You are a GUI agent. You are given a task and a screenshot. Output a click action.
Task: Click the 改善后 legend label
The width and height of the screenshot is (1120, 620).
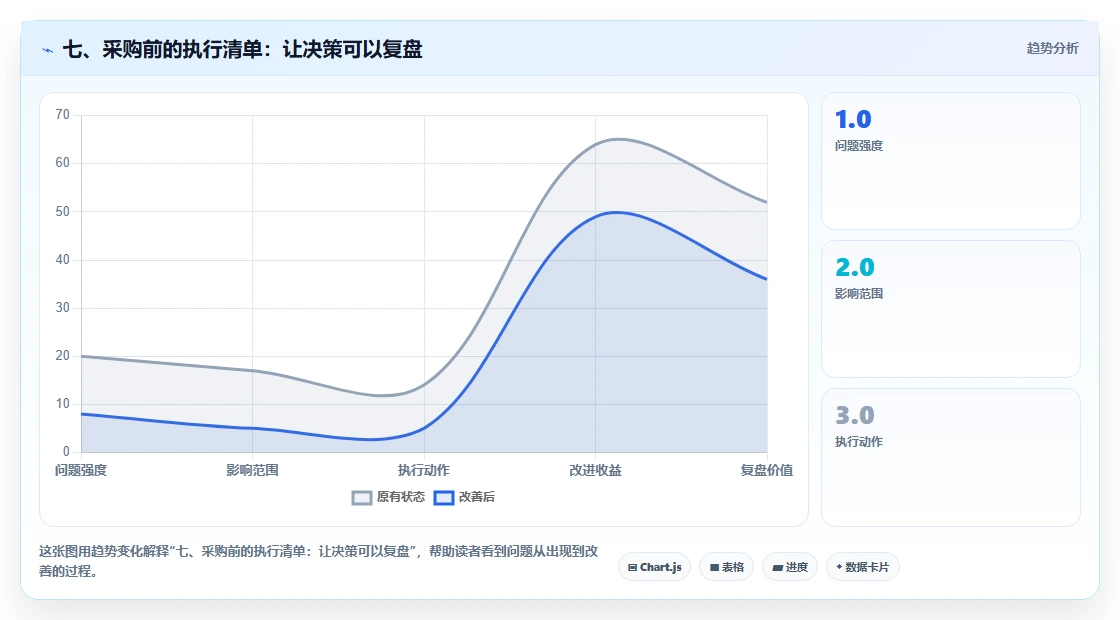click(476, 497)
